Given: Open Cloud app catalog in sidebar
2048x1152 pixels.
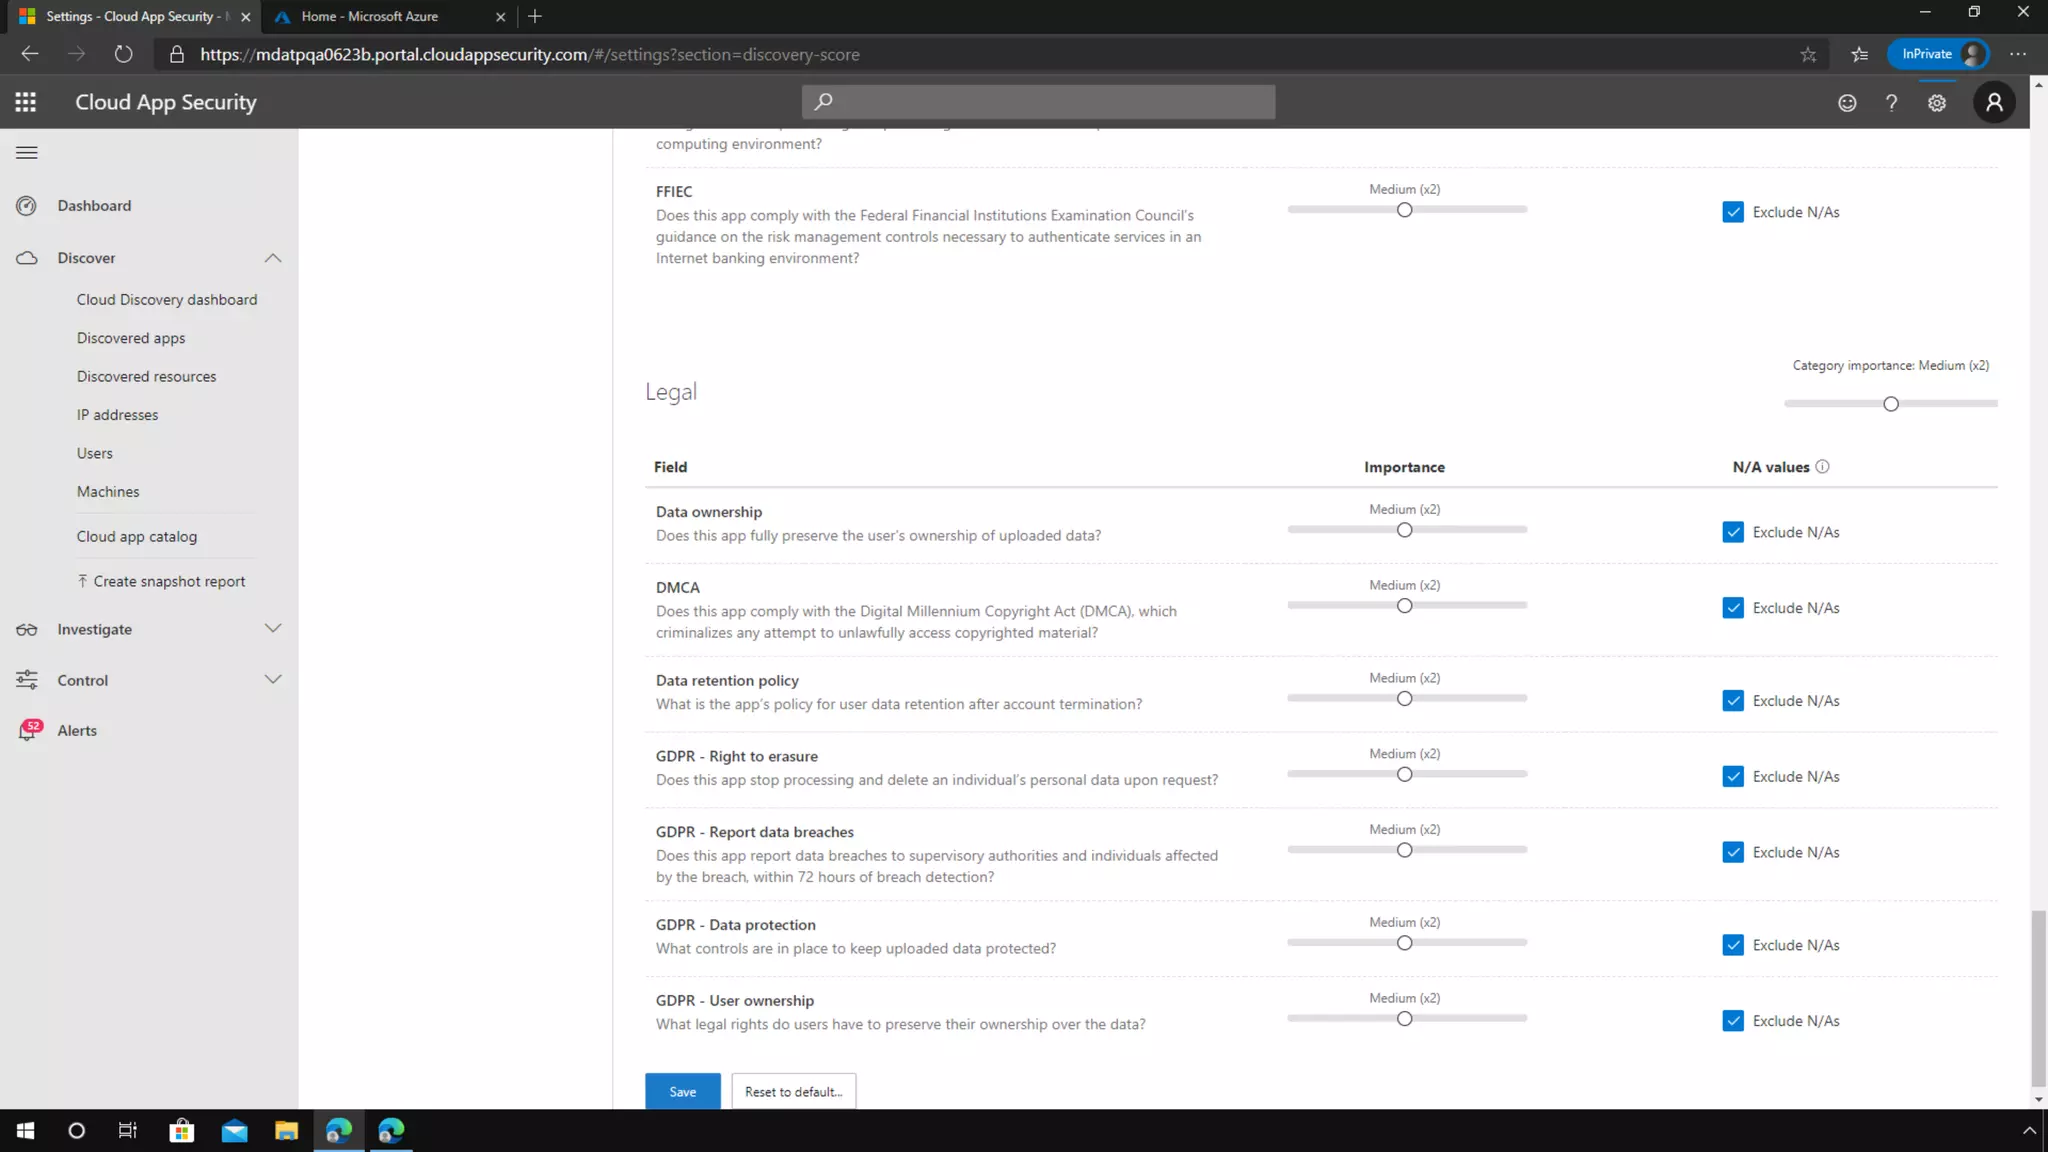Looking at the screenshot, I should tap(137, 537).
